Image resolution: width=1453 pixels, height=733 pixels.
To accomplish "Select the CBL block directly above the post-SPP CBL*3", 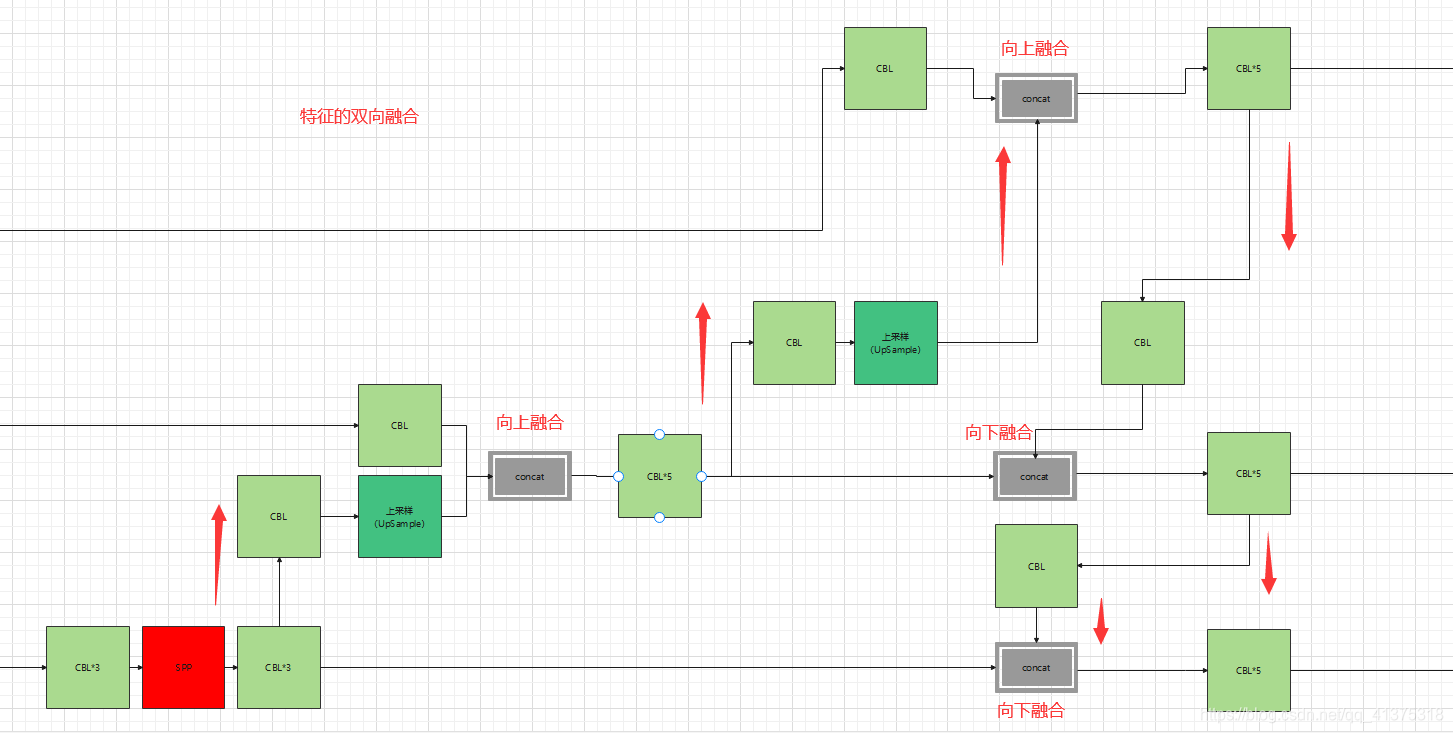I will coord(279,516).
